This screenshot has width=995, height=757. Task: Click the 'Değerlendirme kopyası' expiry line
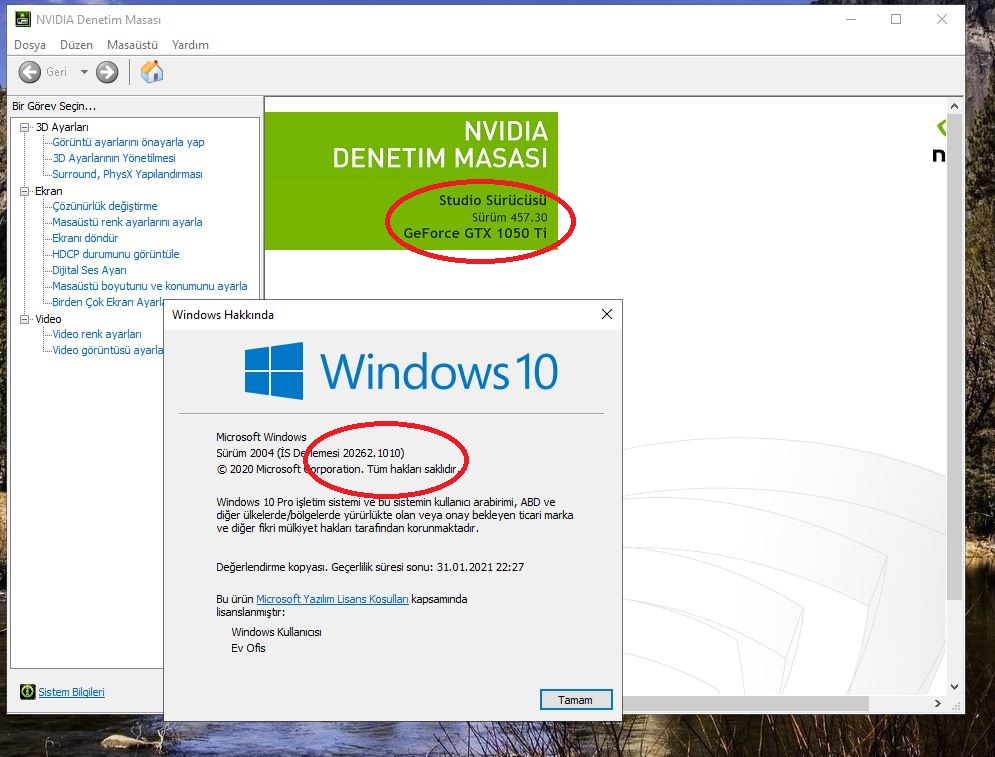[x=370, y=567]
